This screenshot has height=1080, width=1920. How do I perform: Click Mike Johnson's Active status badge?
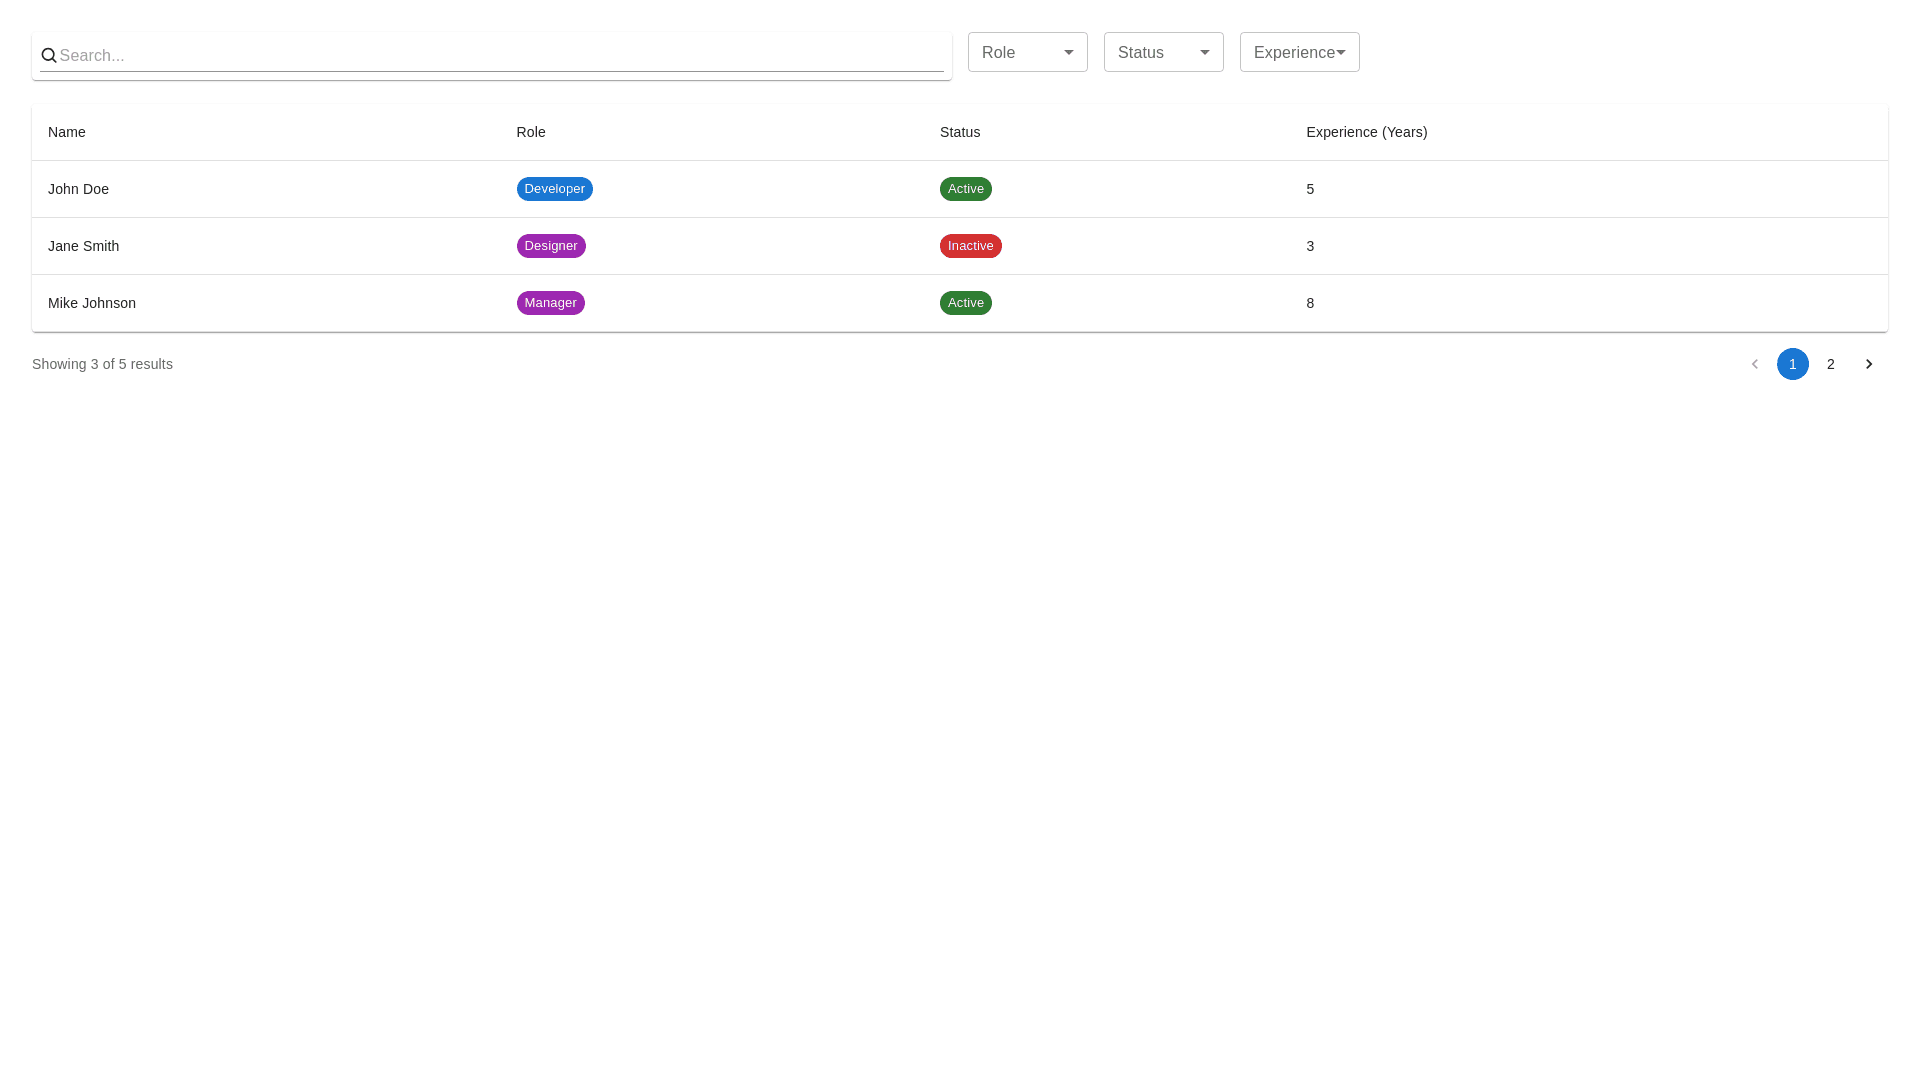pos(965,303)
